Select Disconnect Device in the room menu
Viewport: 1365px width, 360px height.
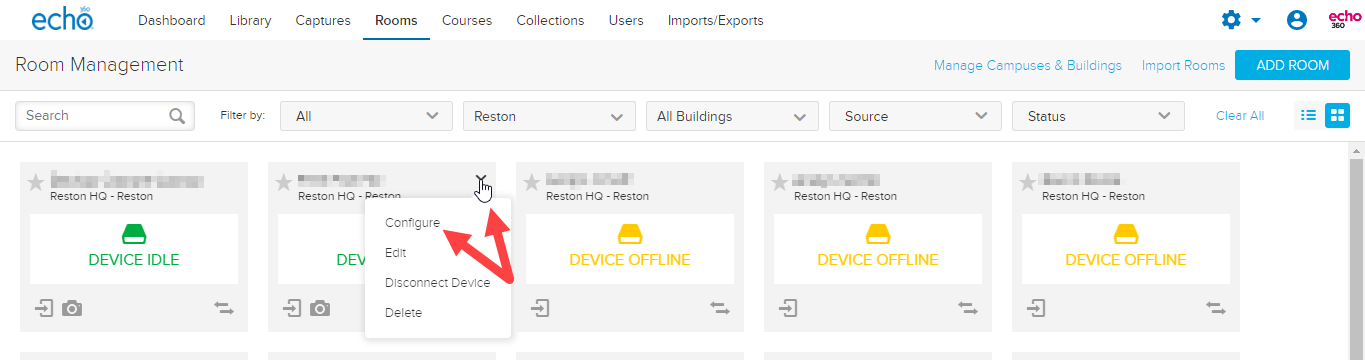point(437,283)
